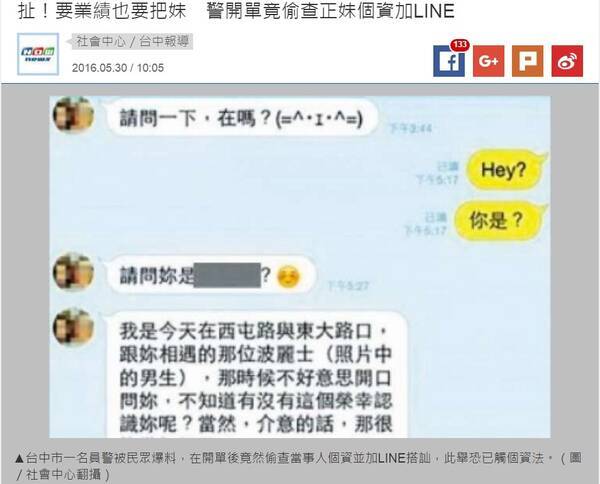This screenshot has width=600, height=484.
Task: Click the blushing emoji in message
Action: pyautogui.click(x=289, y=276)
